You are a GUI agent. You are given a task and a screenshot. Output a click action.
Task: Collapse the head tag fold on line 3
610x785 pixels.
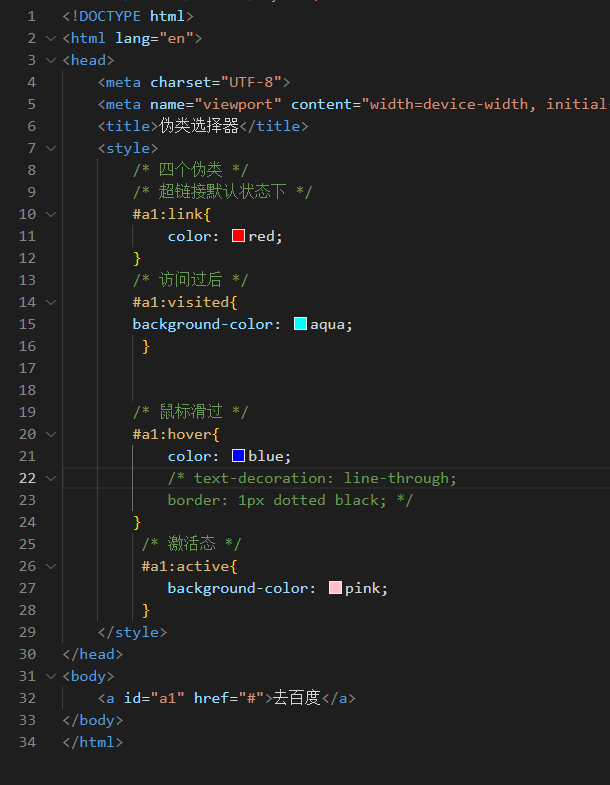pos(51,61)
